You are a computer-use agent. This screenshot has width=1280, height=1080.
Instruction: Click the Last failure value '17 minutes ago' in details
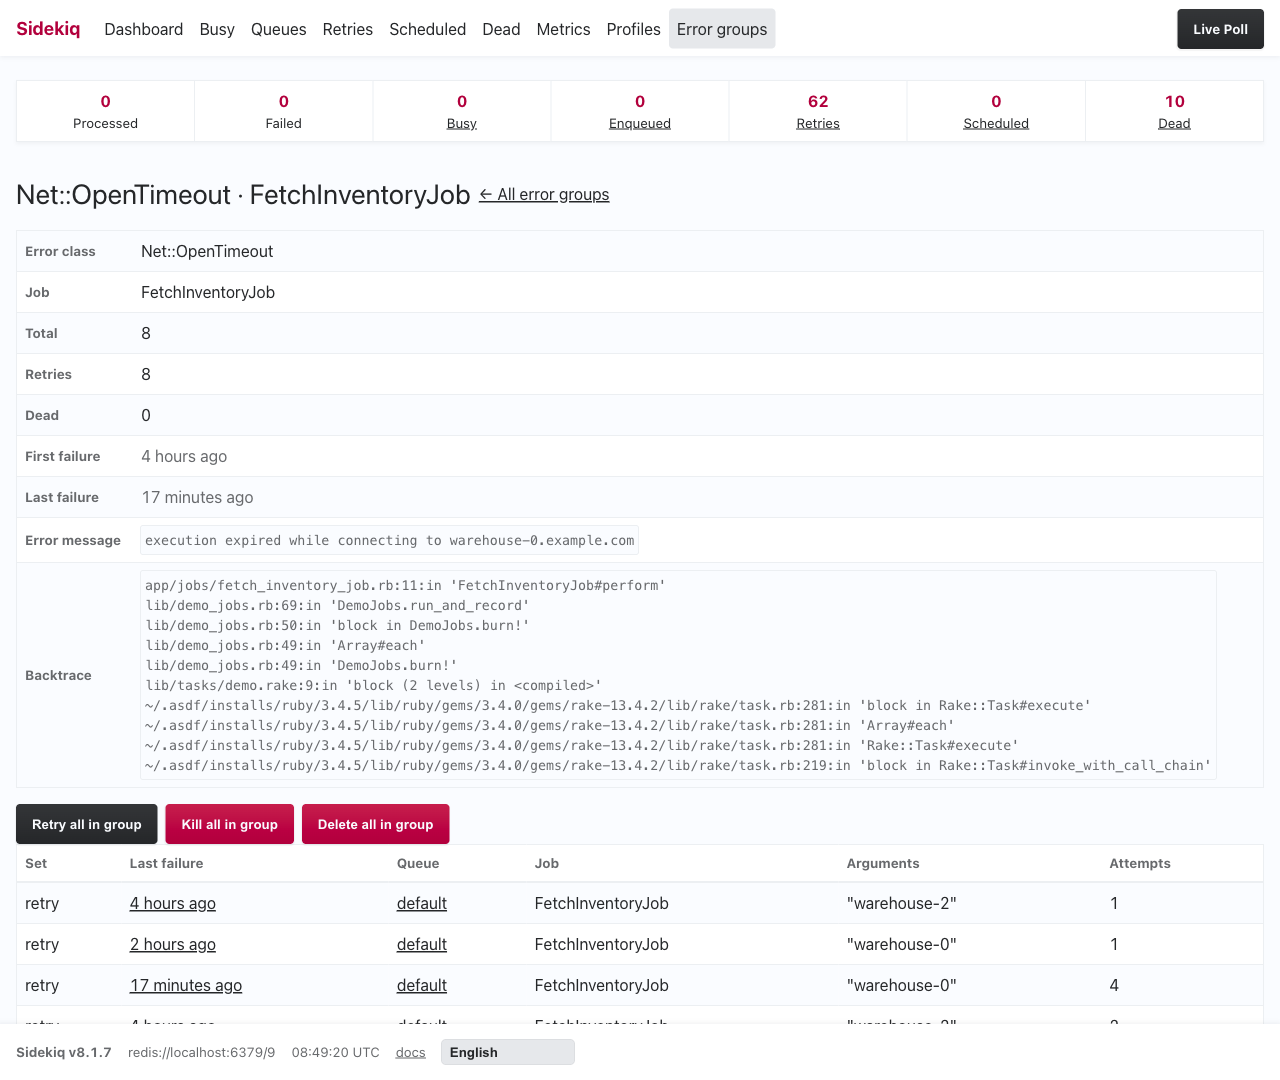click(198, 497)
